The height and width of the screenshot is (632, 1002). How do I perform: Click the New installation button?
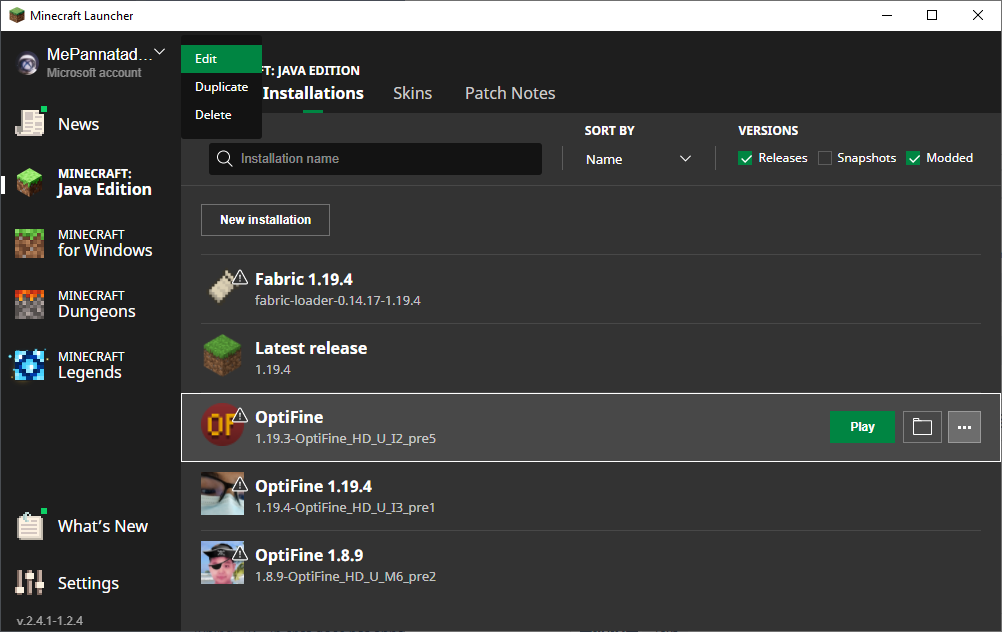(x=265, y=220)
